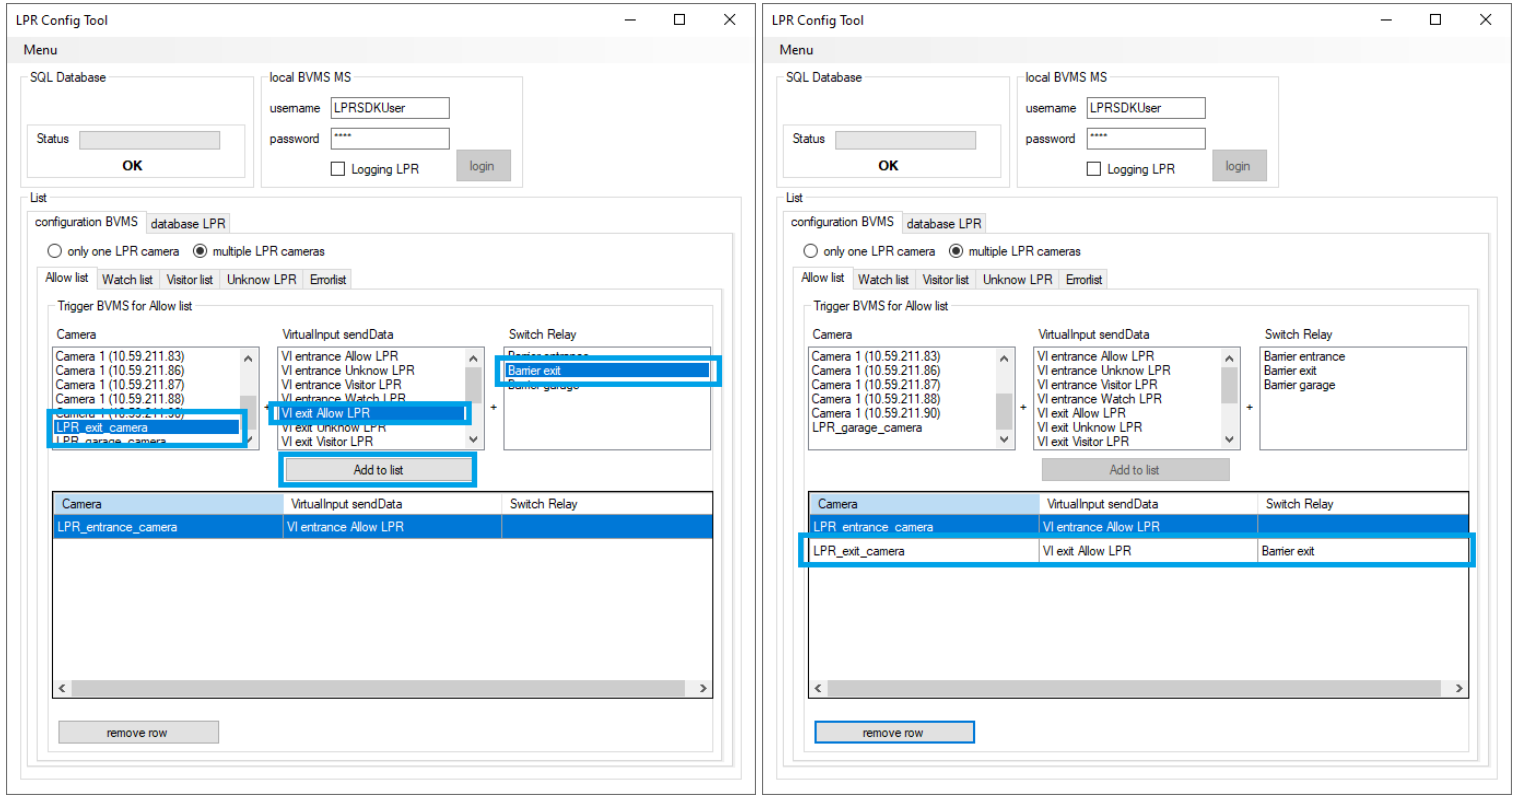The width and height of the screenshot is (1514, 798).
Task: Click right arrow of left table's horizontal scrollbar
Action: pos(703,688)
